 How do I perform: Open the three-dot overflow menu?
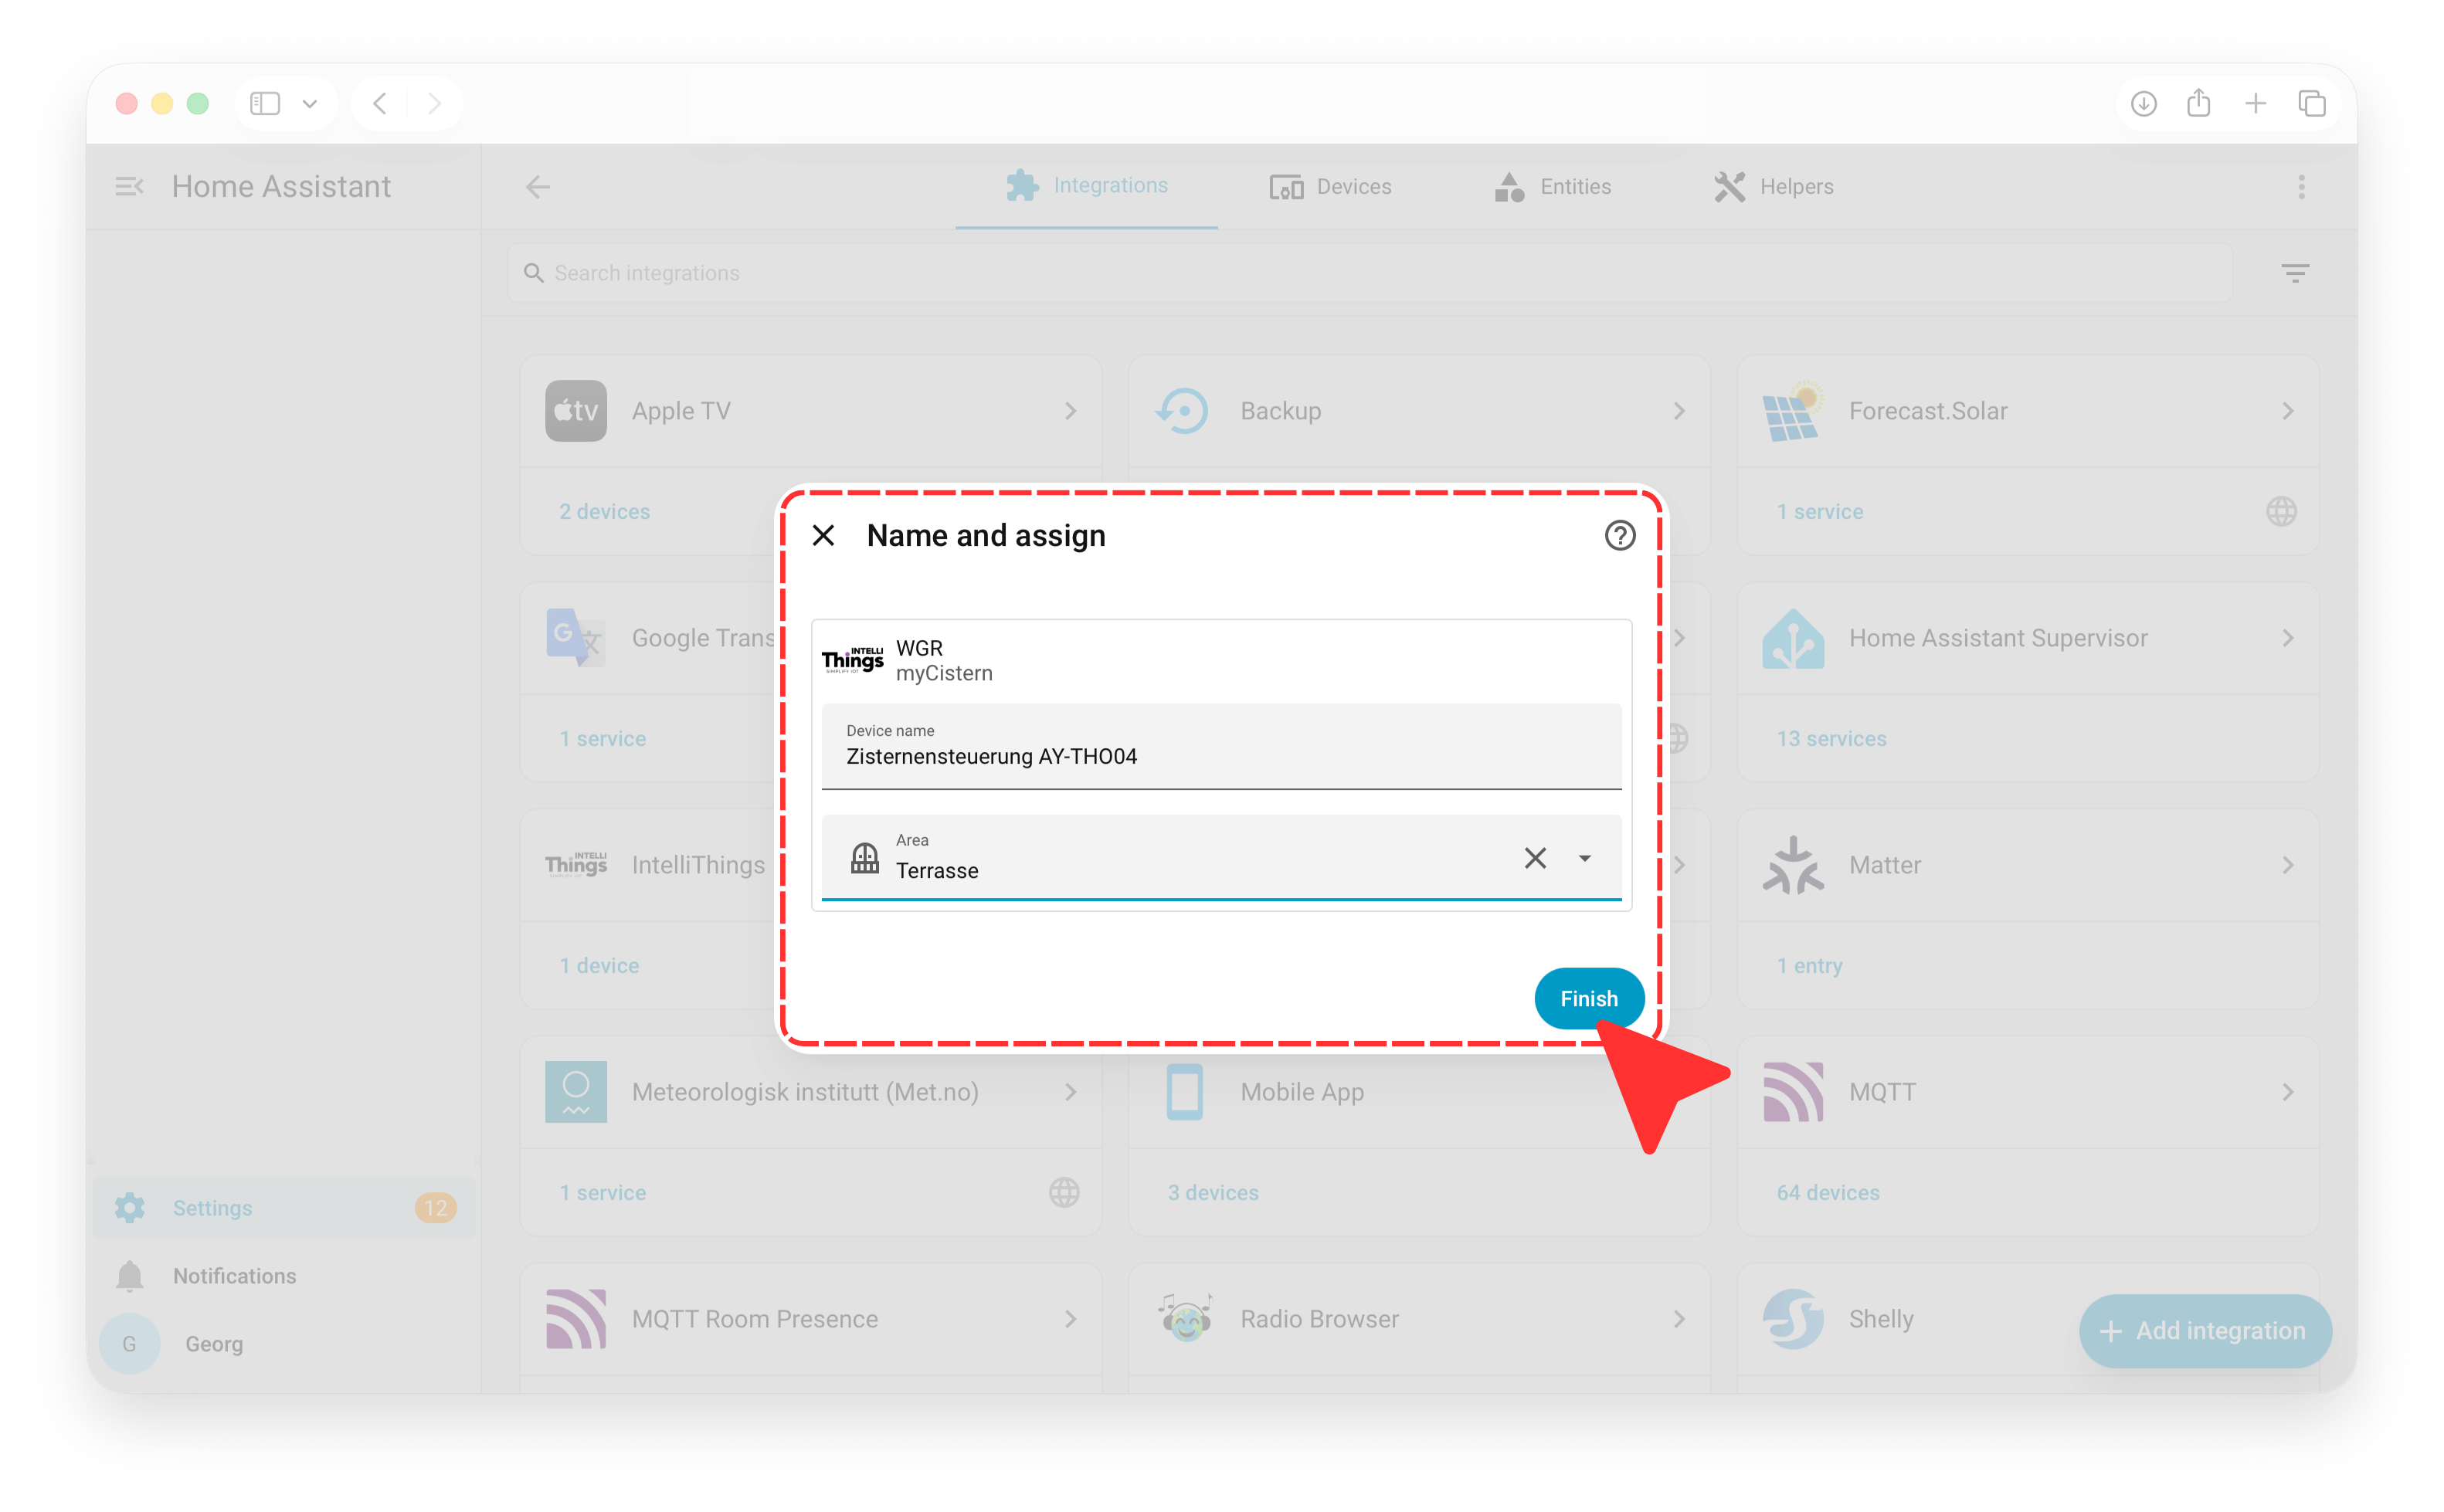(2300, 187)
